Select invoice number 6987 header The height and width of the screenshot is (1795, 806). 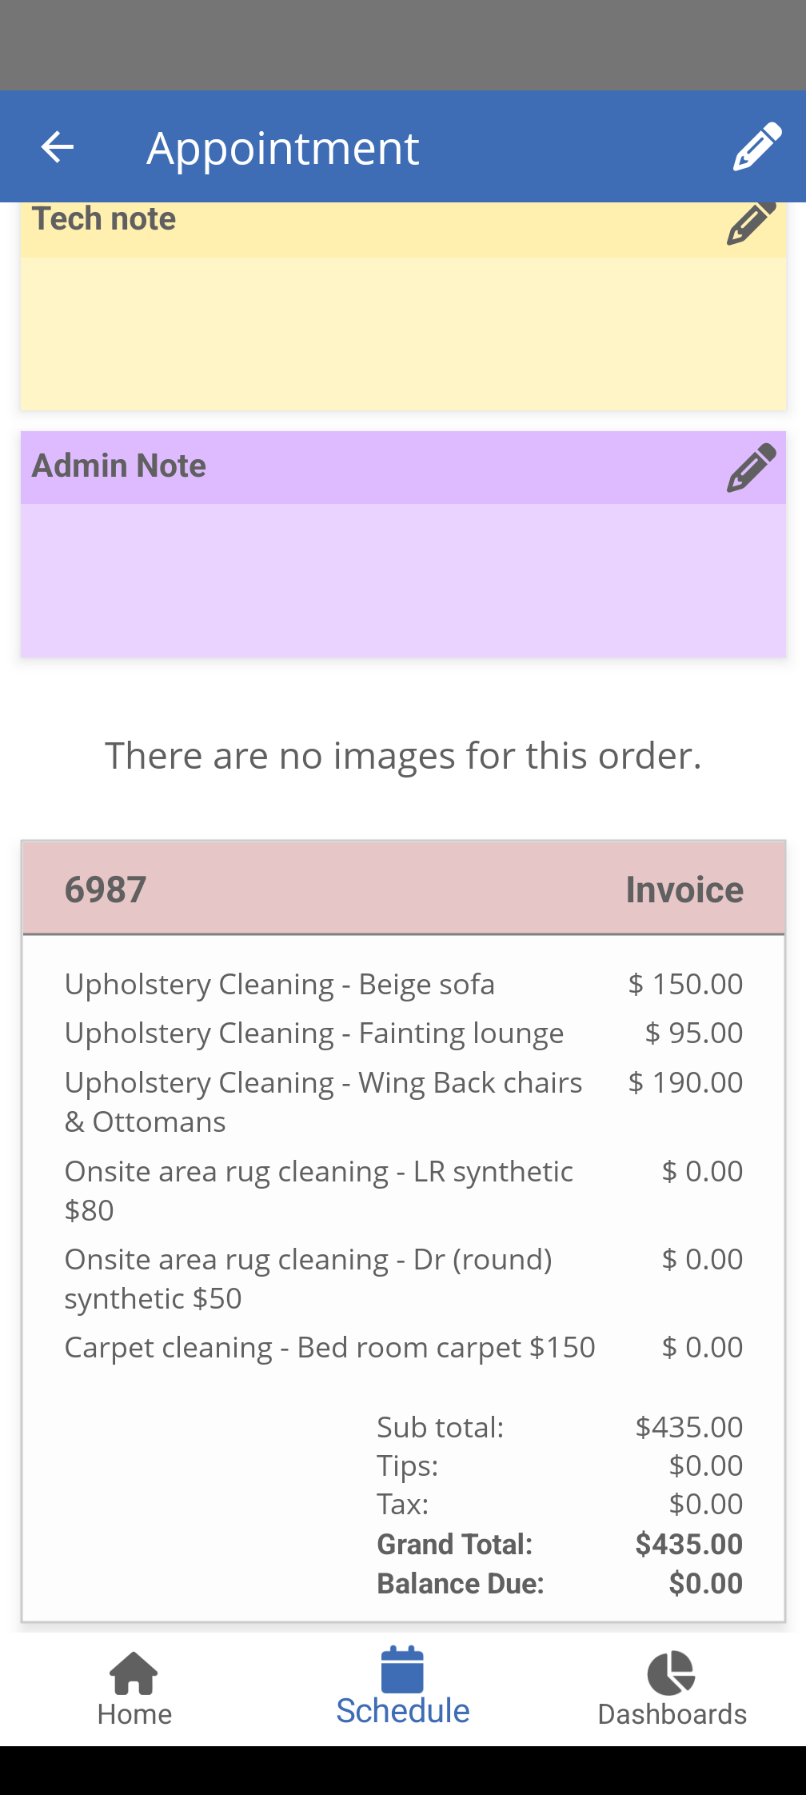(x=106, y=889)
